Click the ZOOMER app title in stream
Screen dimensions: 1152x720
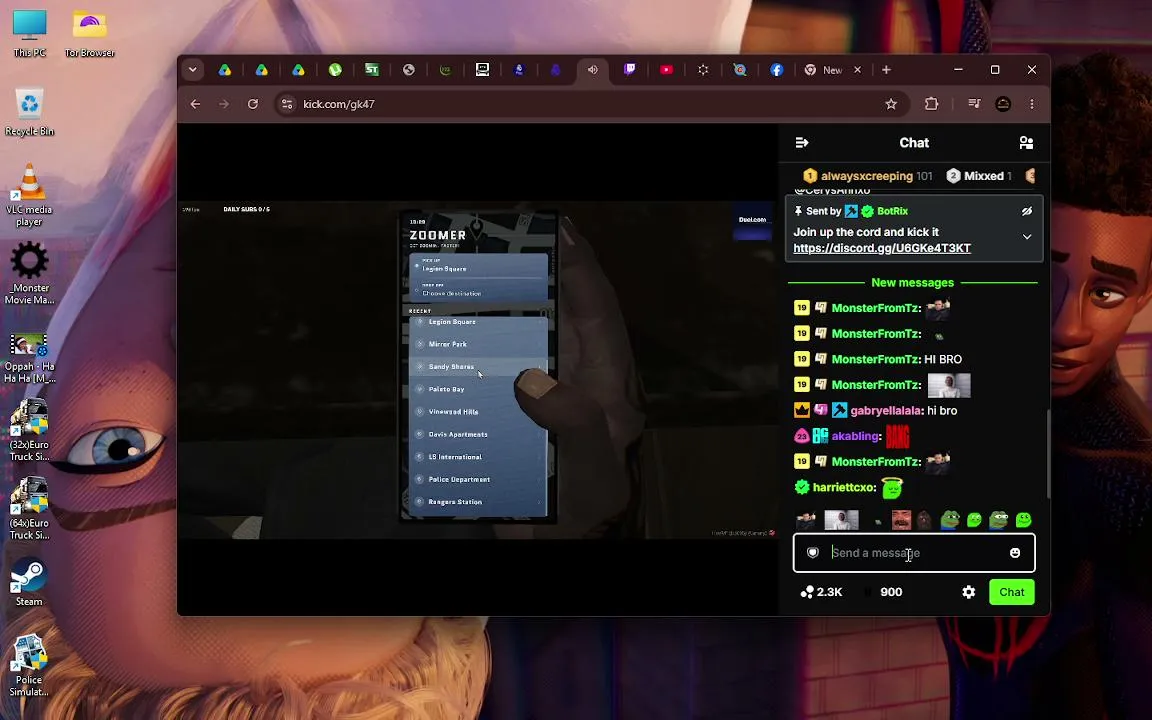[438, 235]
